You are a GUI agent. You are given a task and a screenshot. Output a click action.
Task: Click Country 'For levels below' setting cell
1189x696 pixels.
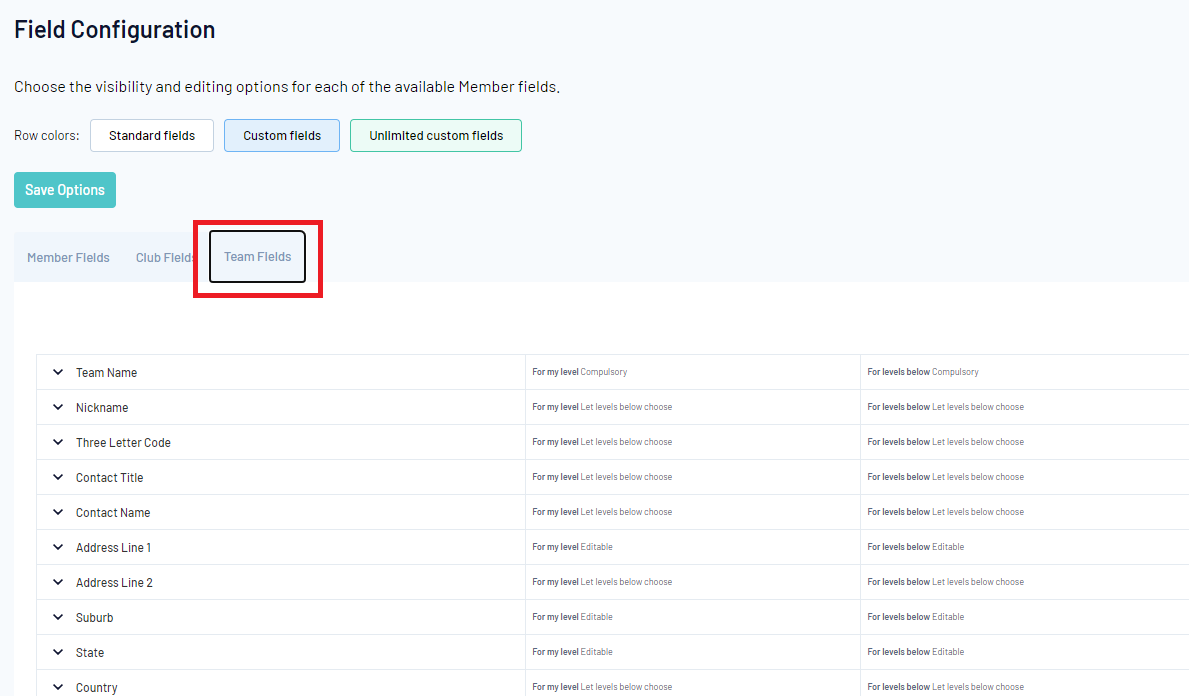1024,683
